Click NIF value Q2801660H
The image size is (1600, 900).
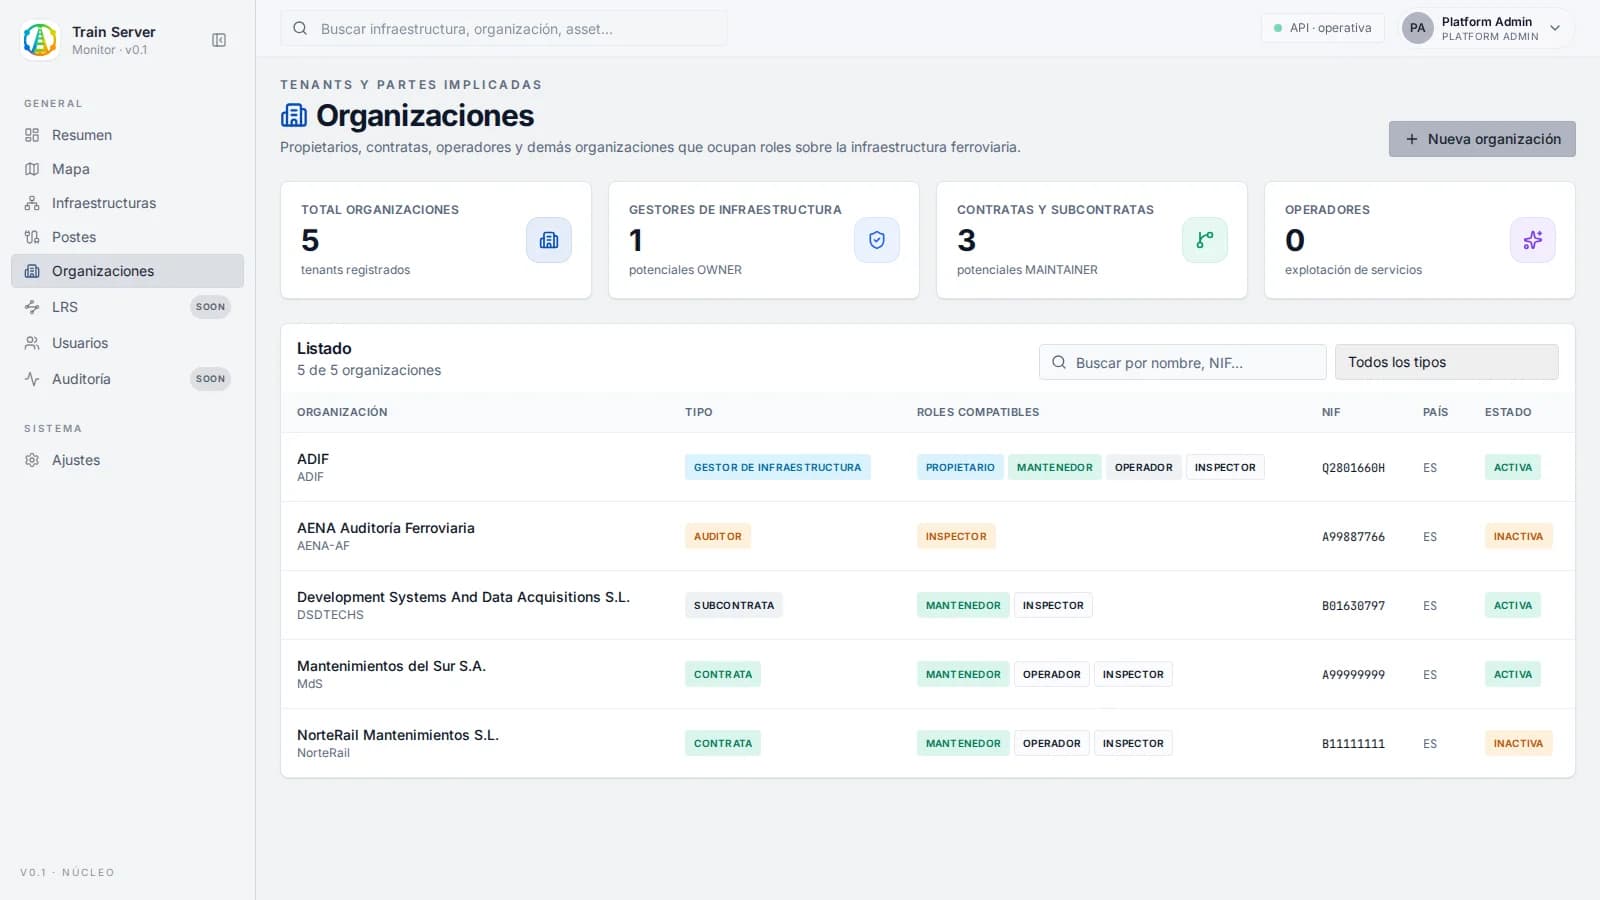click(x=1353, y=468)
